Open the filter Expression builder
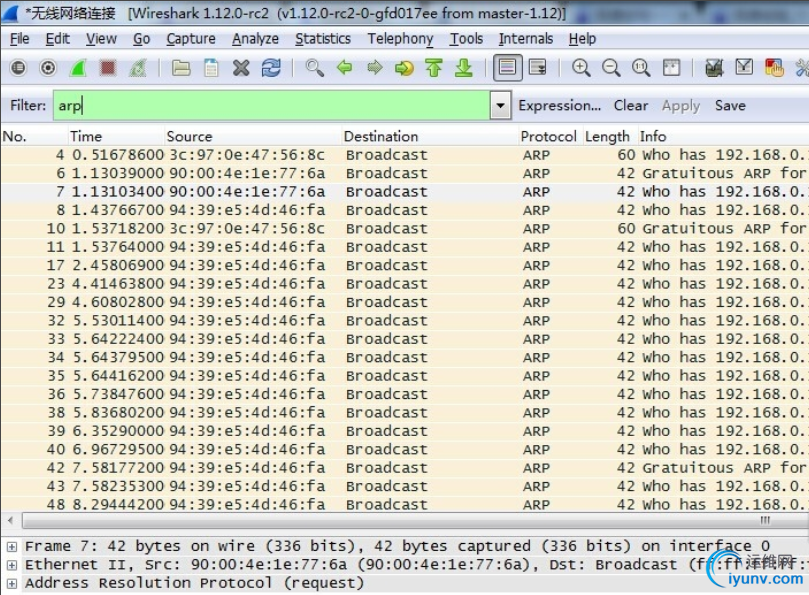This screenshot has height=595, width=809. pyautogui.click(x=559, y=105)
